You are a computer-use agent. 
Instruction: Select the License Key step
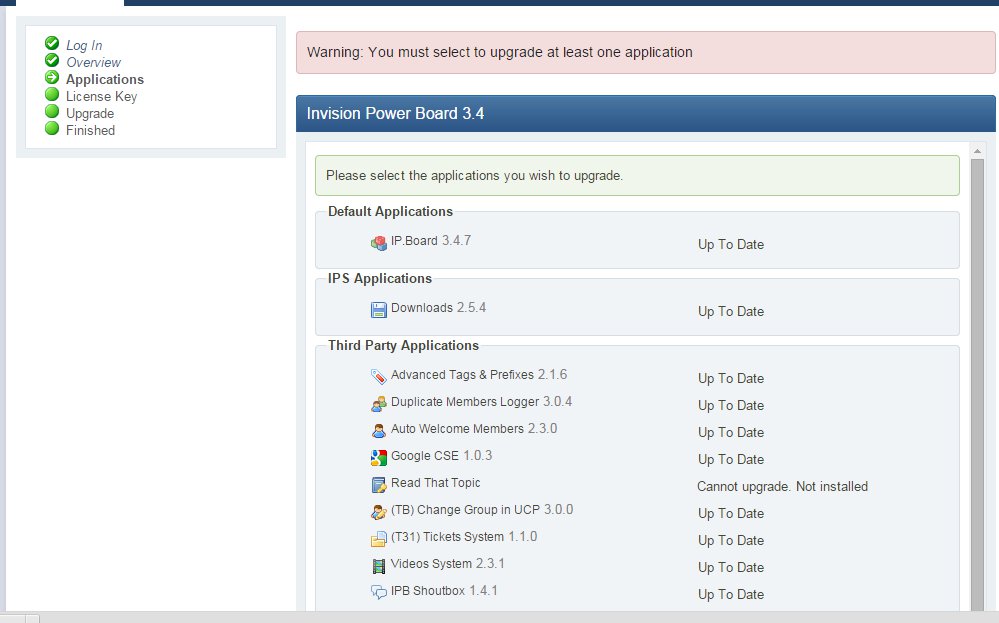101,96
